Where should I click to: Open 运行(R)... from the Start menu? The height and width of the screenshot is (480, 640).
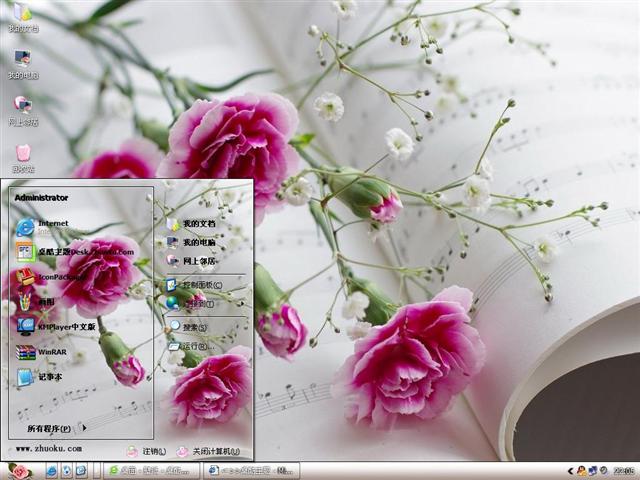tap(192, 347)
